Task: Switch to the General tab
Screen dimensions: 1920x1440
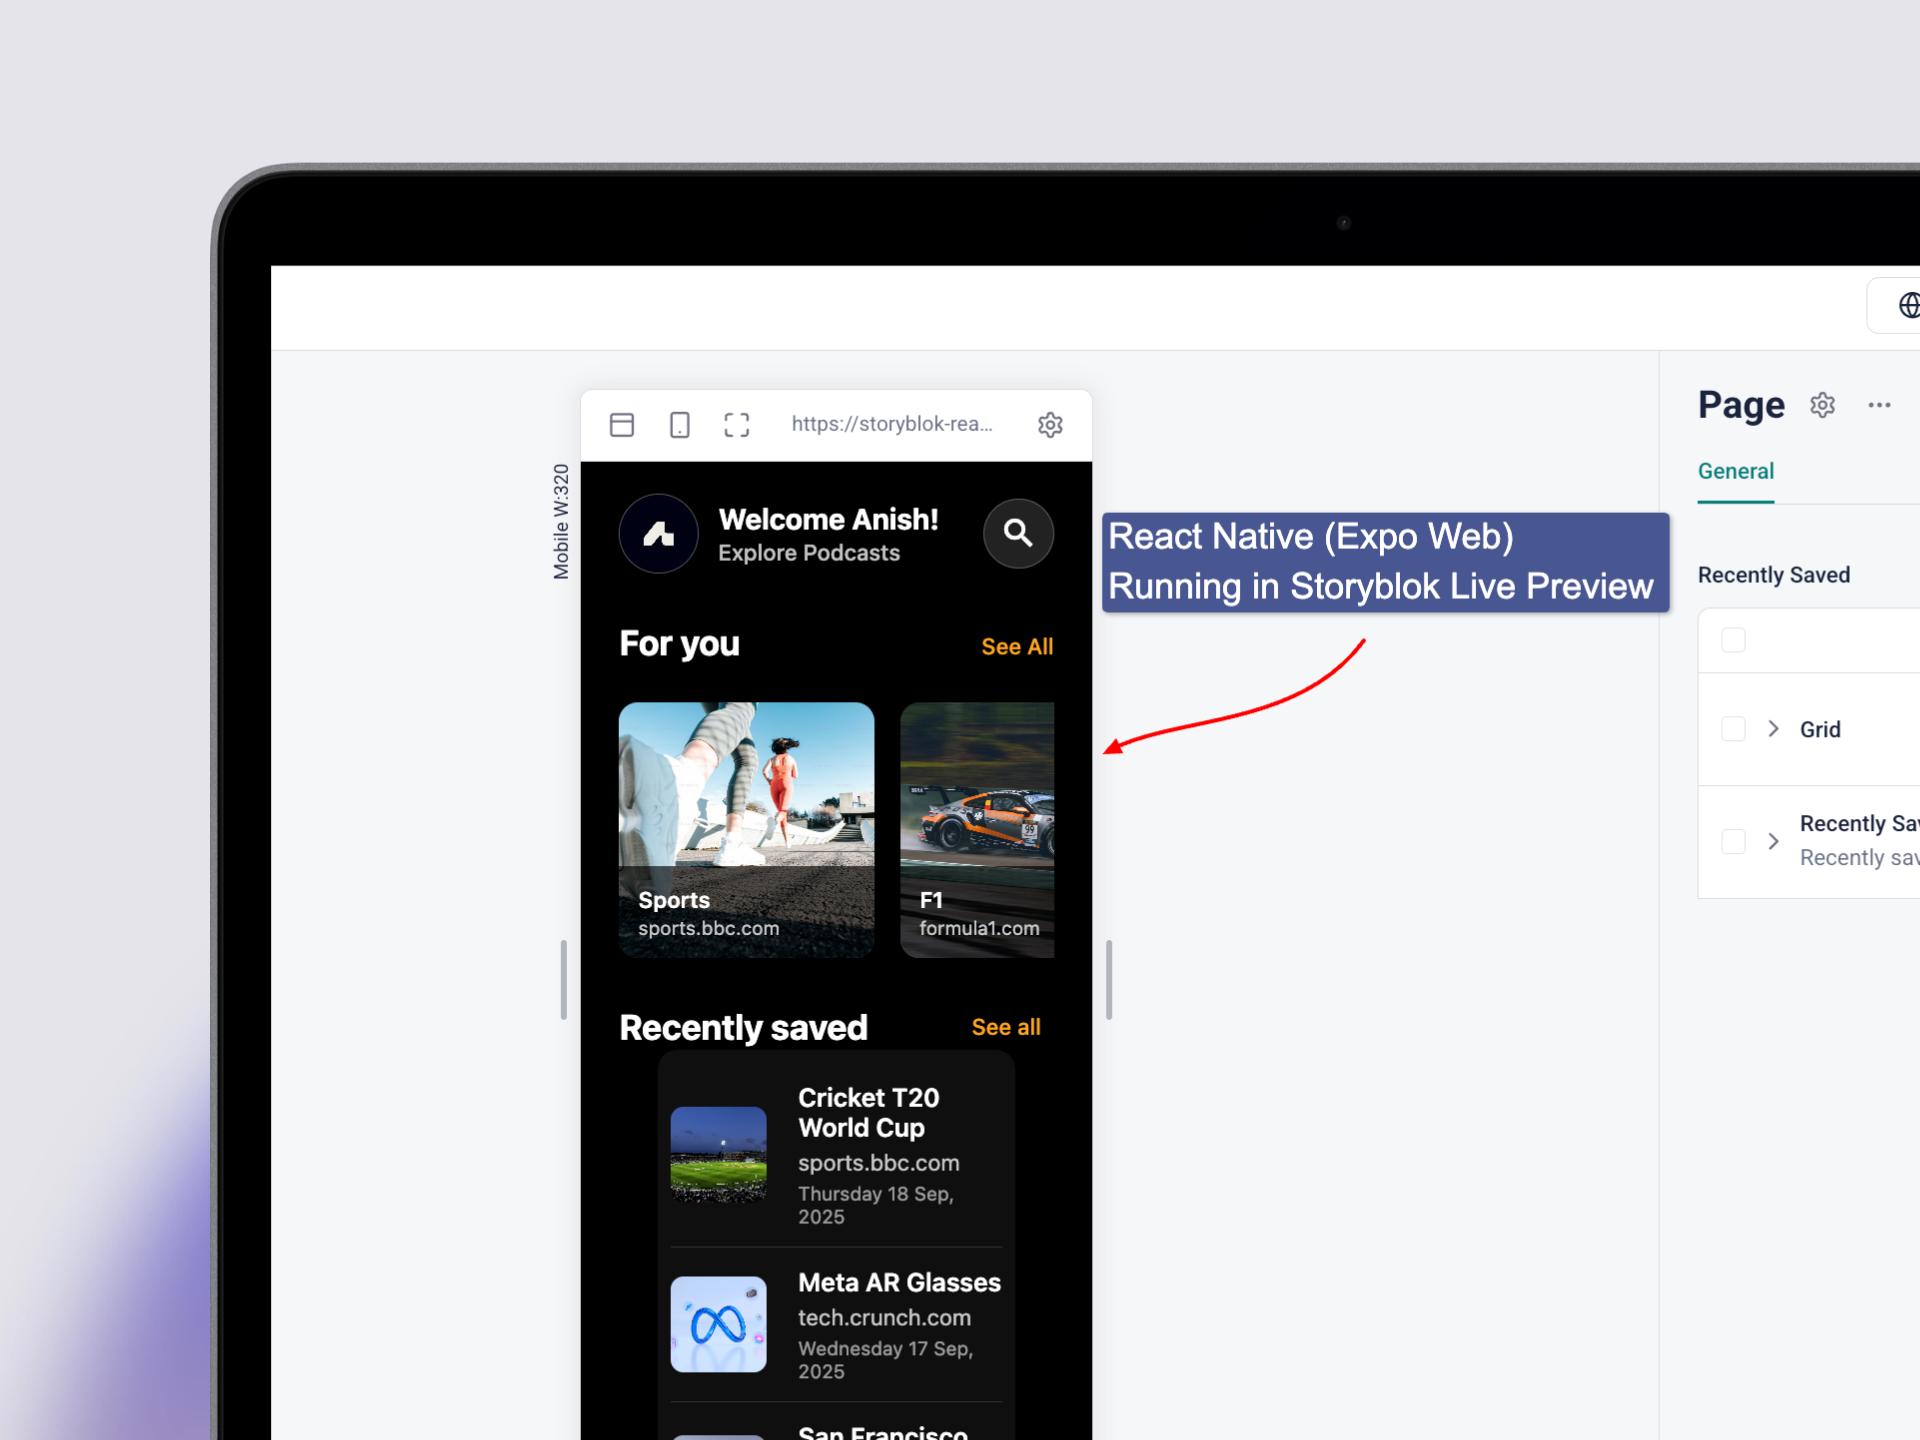Action: (1735, 471)
